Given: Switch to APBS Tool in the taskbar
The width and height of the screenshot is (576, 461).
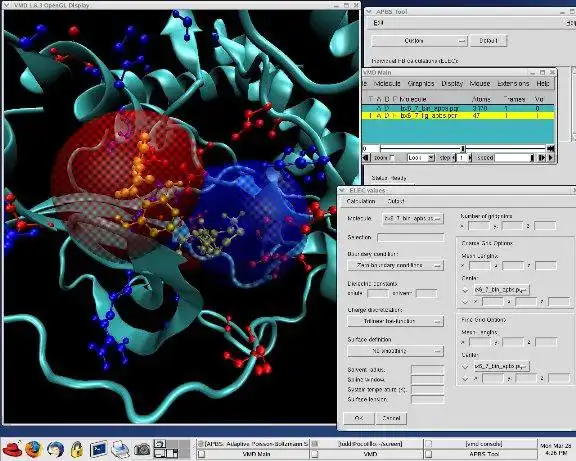Looking at the screenshot, I should (480, 454).
